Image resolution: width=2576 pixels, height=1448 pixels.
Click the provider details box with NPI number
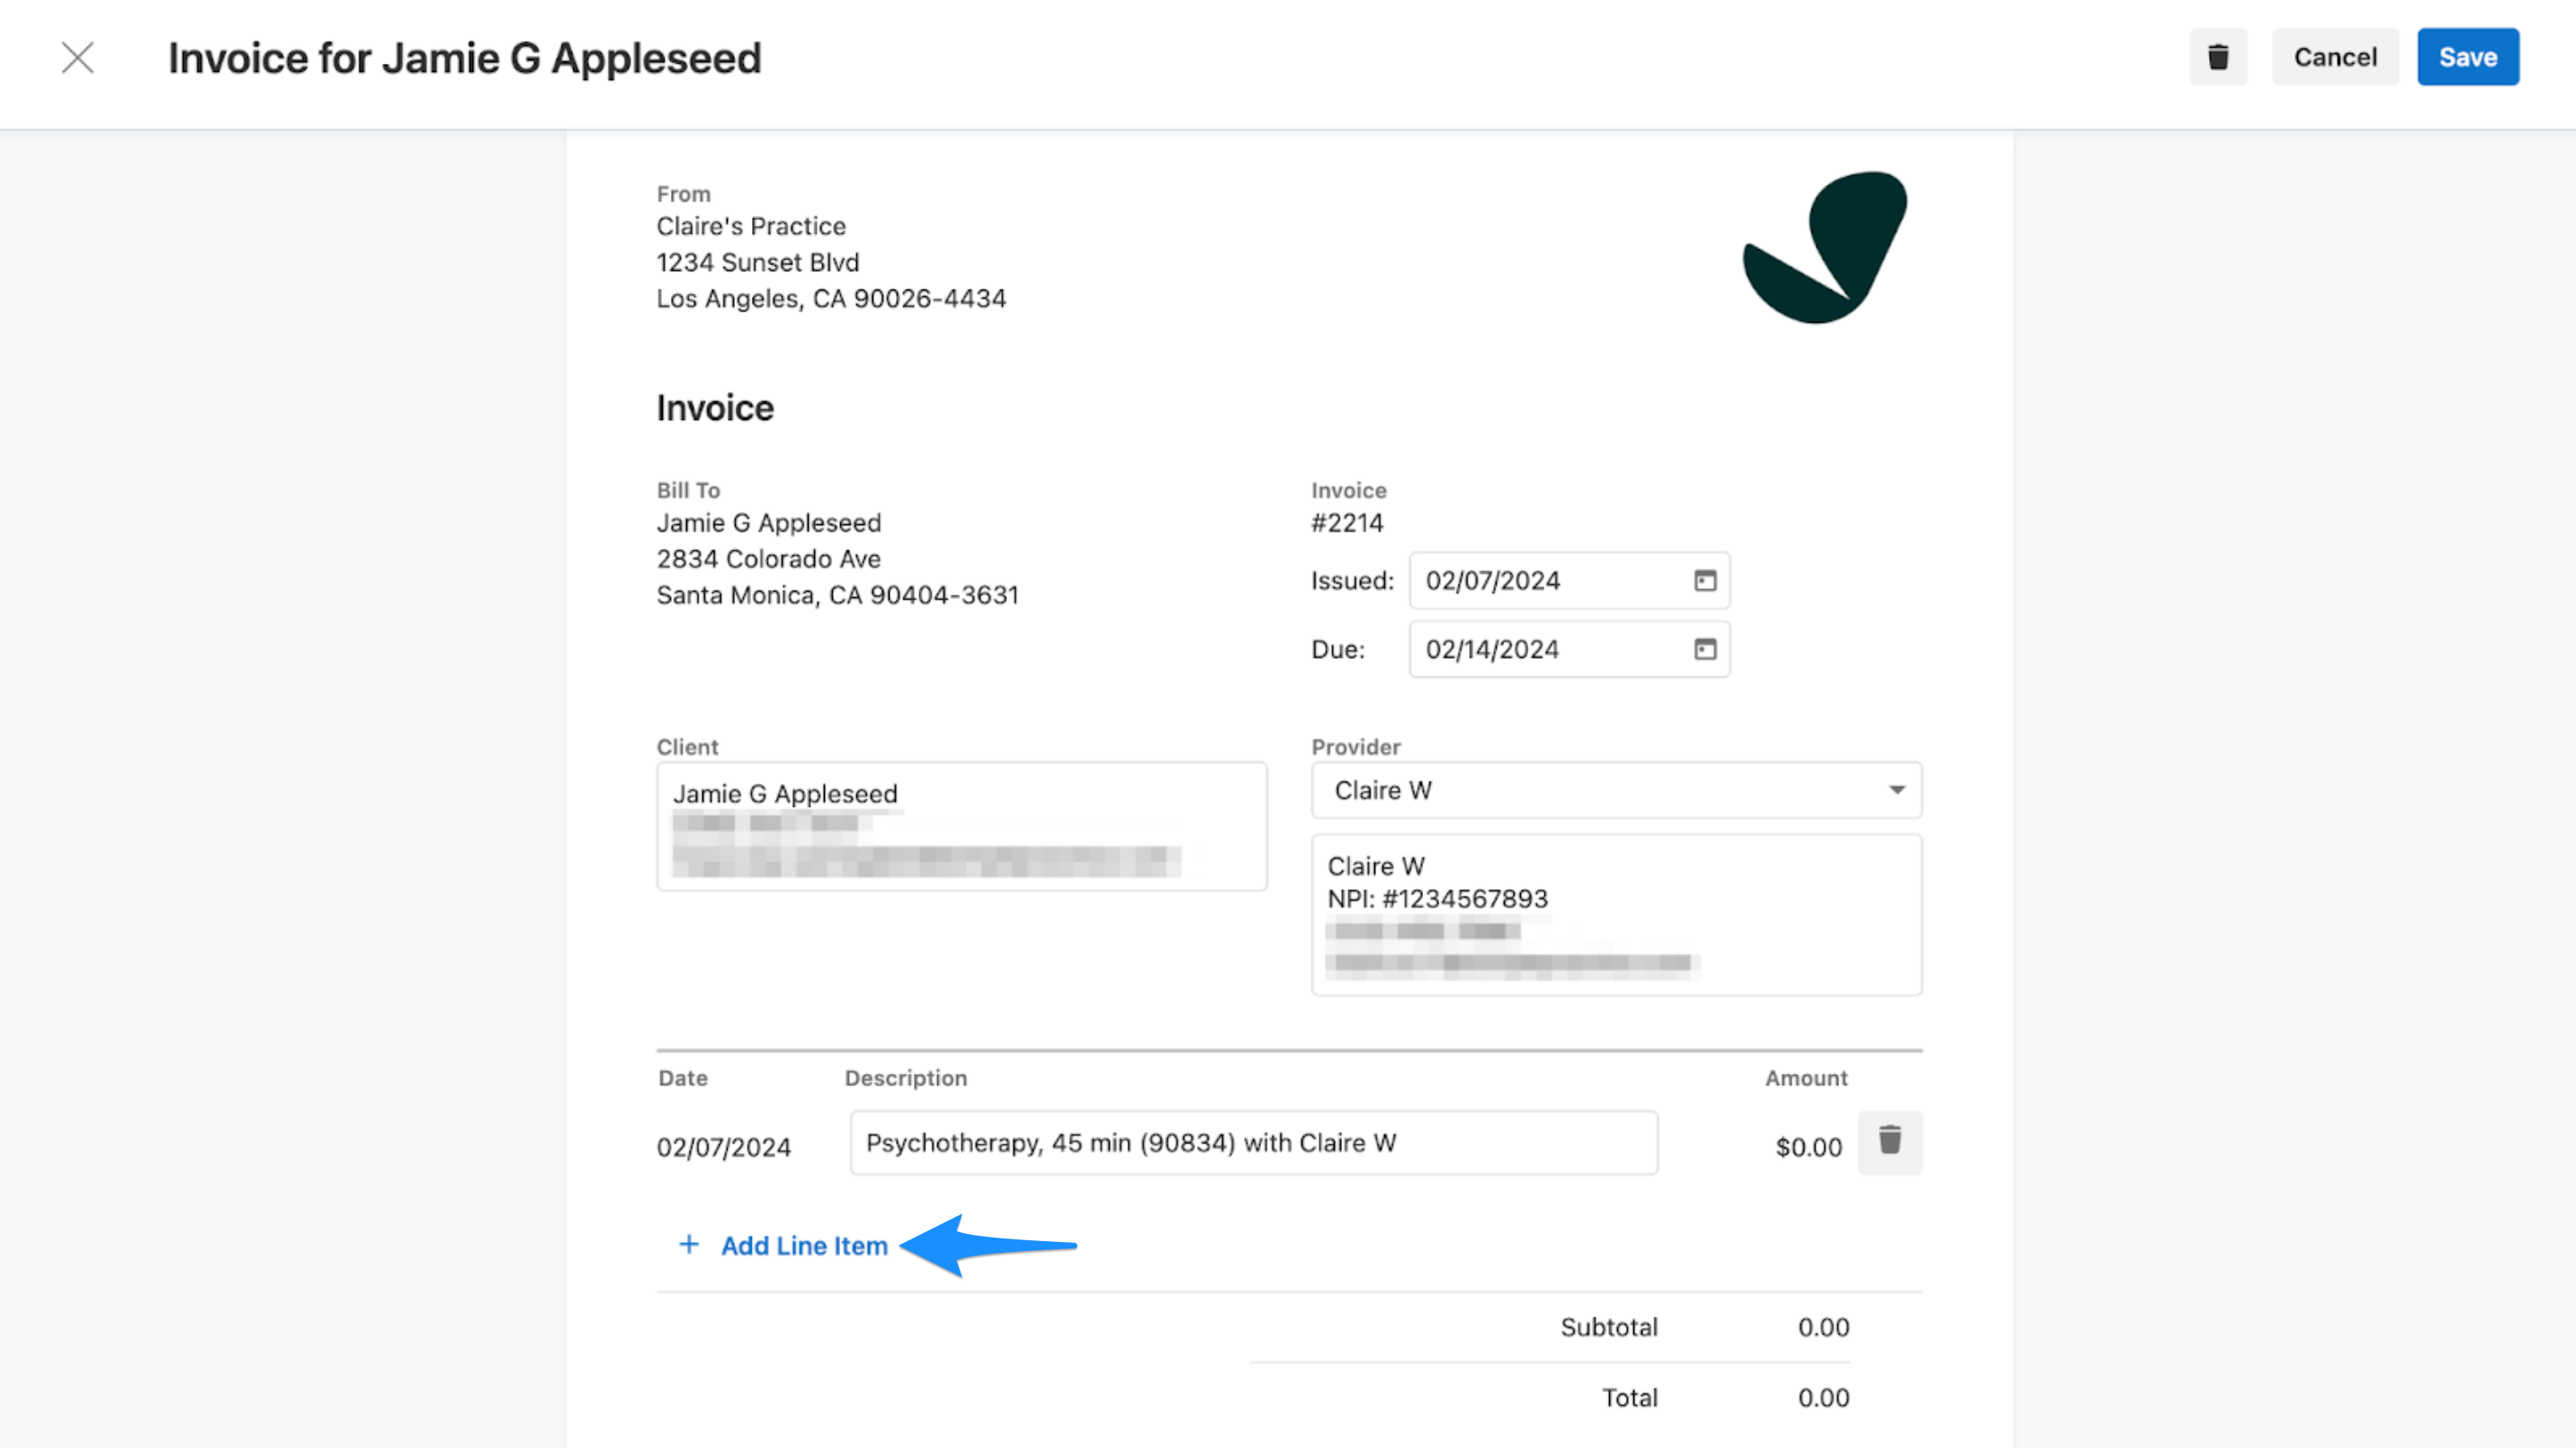(x=1615, y=914)
